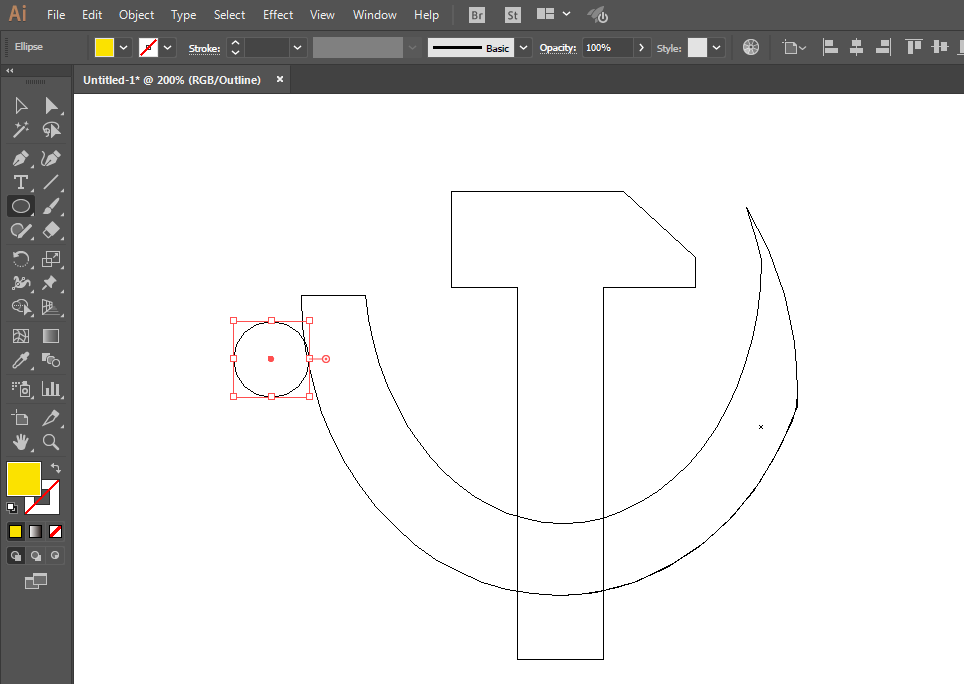Viewport: 964px width, 684px height.
Task: Choose the Symbol Sprayer tool
Action: click(21, 389)
